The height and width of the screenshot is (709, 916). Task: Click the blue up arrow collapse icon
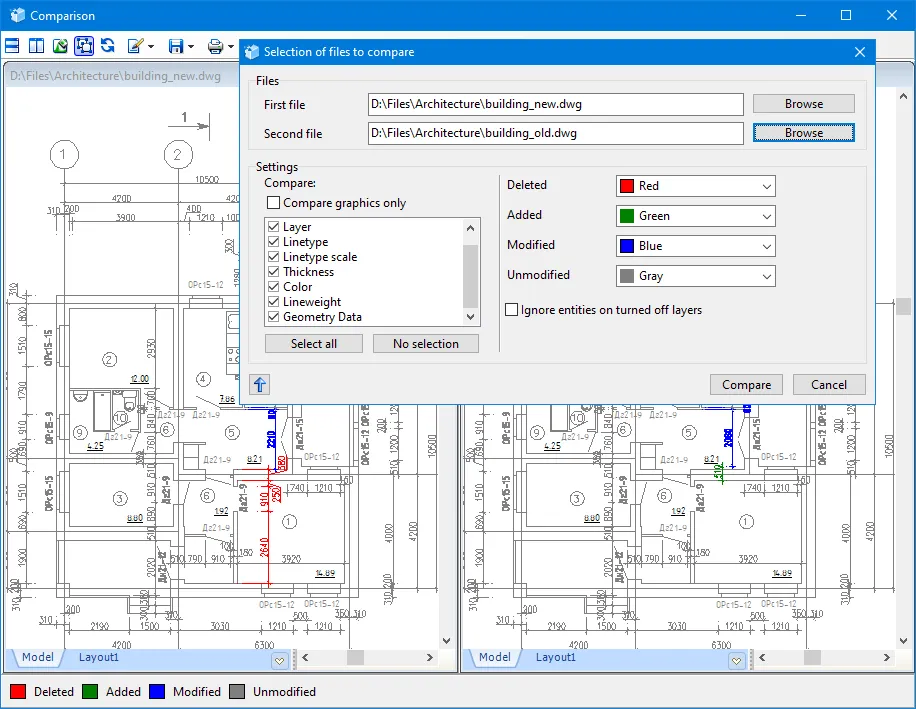point(260,384)
